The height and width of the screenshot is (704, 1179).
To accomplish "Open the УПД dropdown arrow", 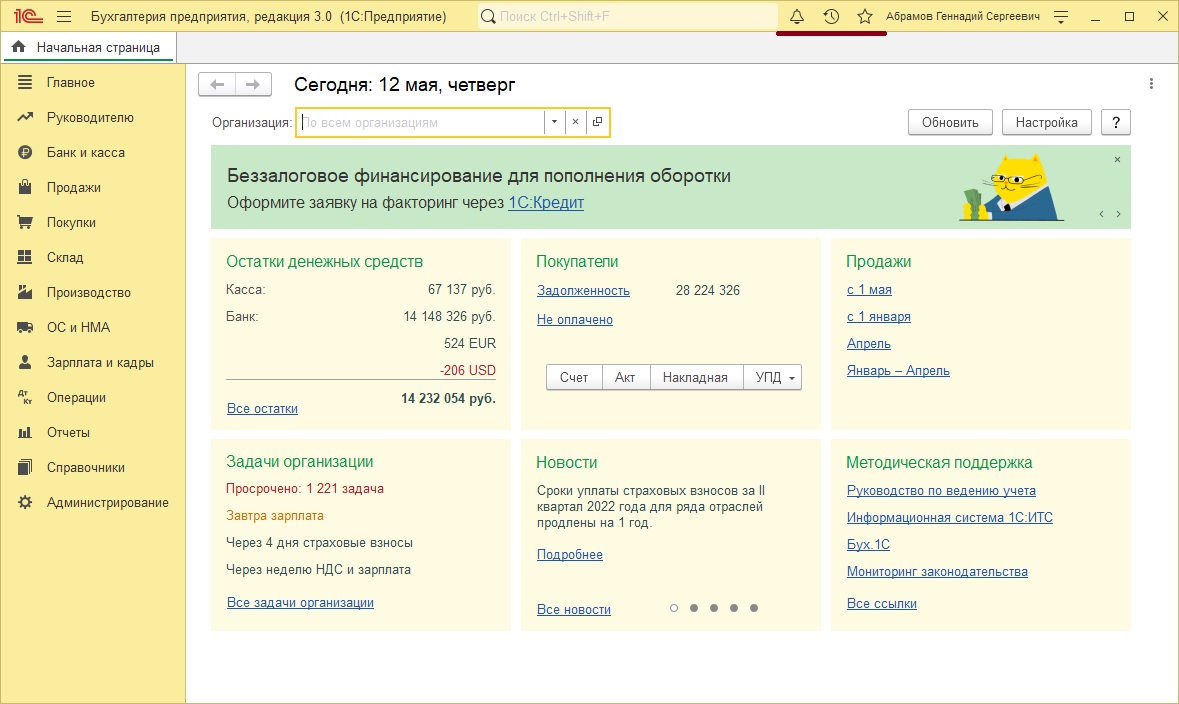I will [x=793, y=377].
